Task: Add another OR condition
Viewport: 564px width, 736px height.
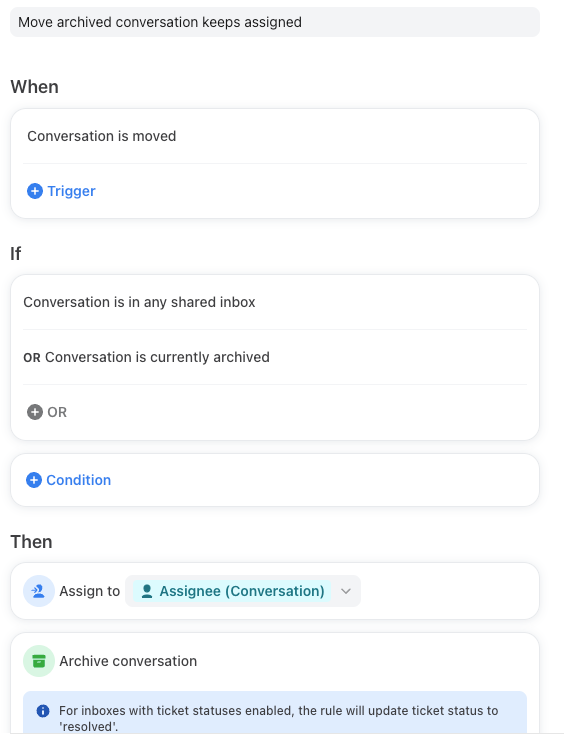Action: pos(47,412)
